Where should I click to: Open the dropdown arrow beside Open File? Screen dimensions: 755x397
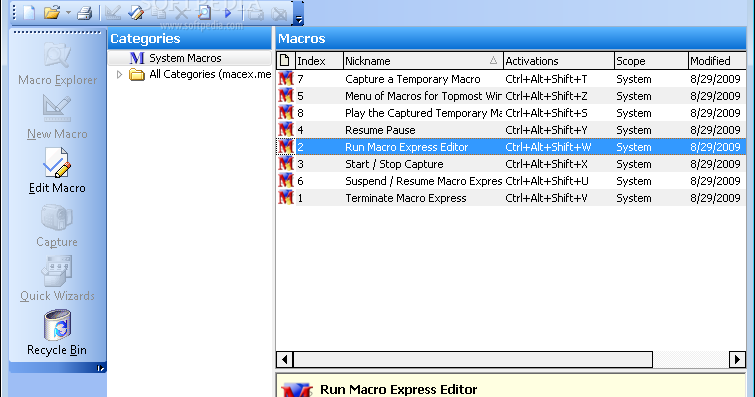[x=68, y=13]
